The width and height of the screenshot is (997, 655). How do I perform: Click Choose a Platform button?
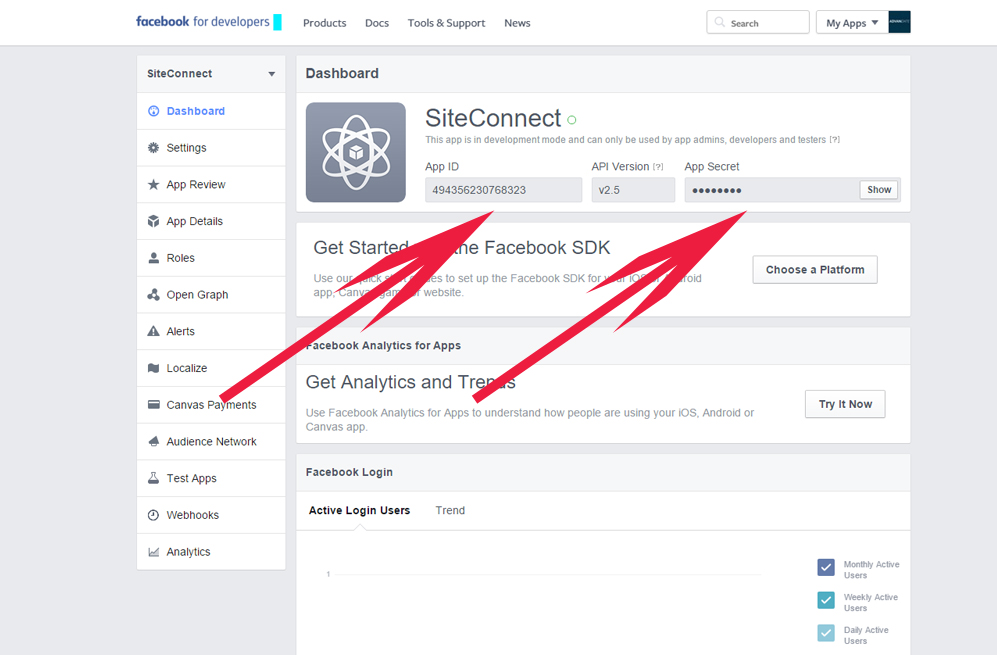click(x=815, y=270)
